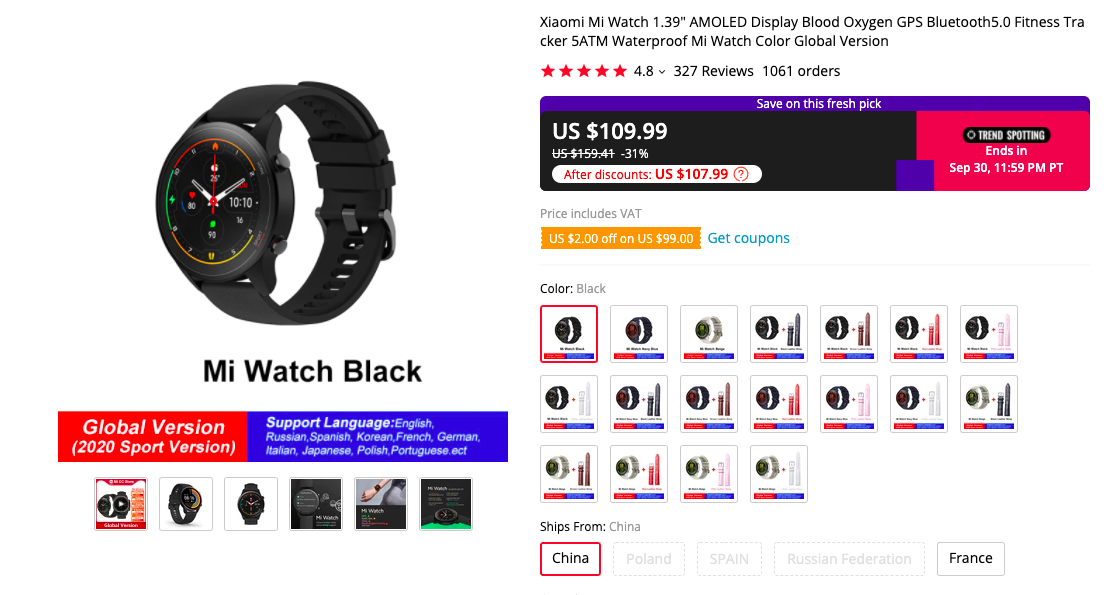Image resolution: width=1115 pixels, height=595 pixels.
Task: Click the Save on this fresh pick banner
Action: (x=818, y=103)
